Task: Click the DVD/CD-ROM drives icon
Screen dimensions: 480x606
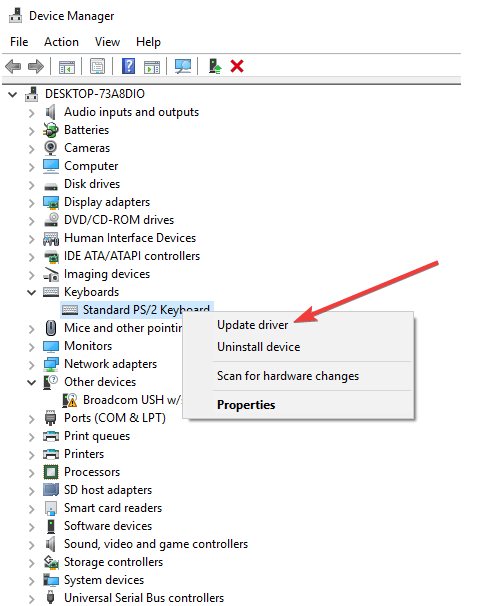Action: click(x=51, y=220)
